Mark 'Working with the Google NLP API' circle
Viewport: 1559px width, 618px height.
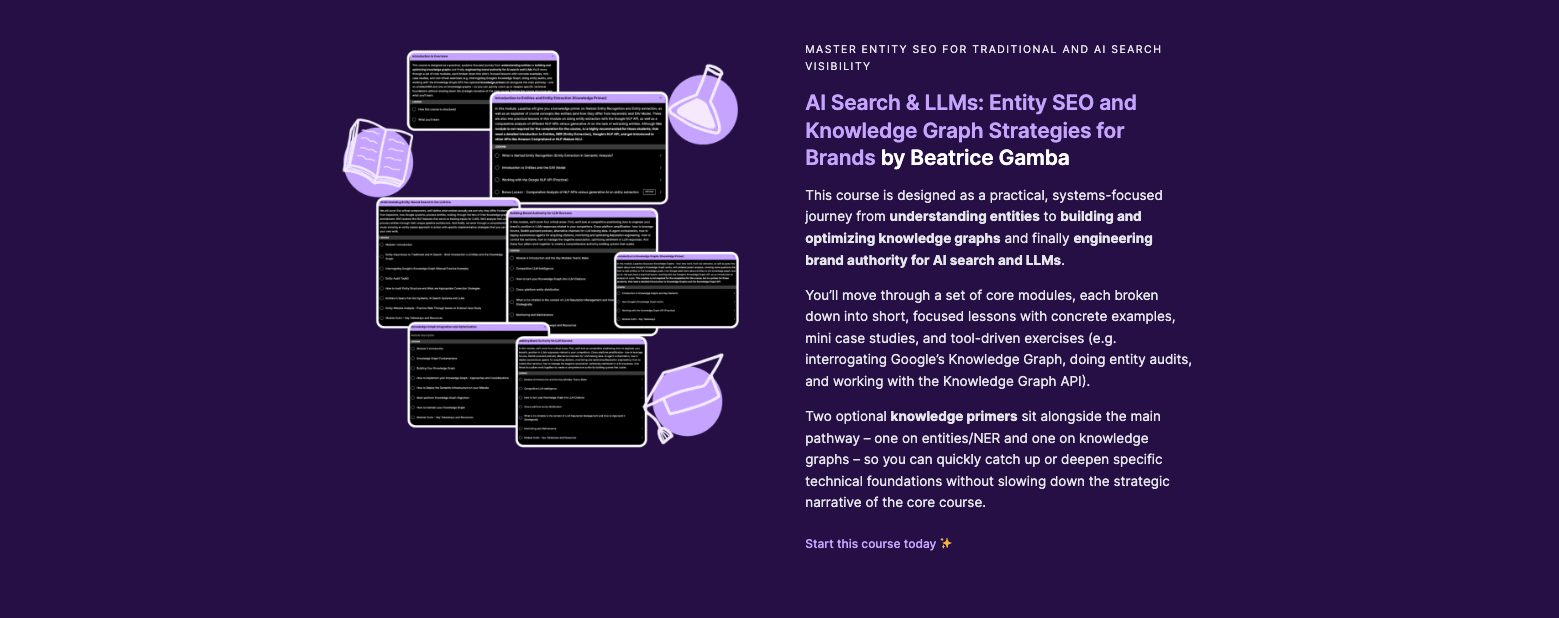498,179
